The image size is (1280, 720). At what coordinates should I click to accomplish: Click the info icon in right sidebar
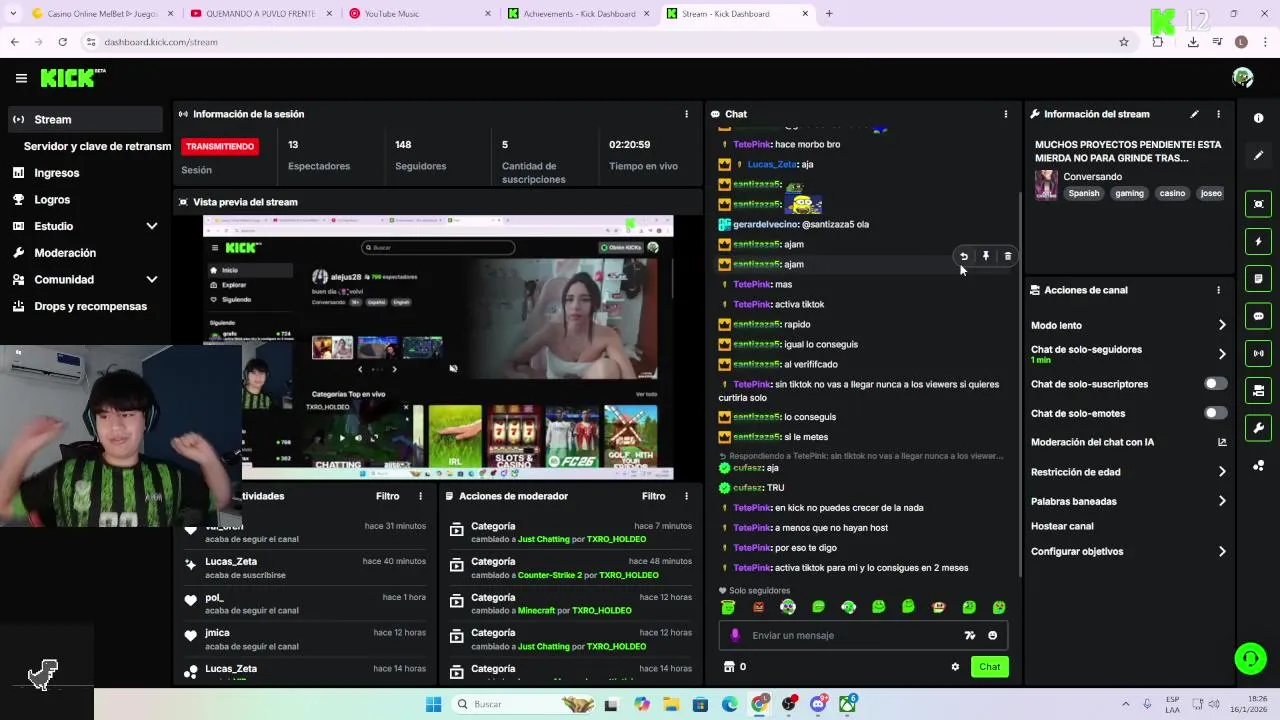tap(1258, 118)
